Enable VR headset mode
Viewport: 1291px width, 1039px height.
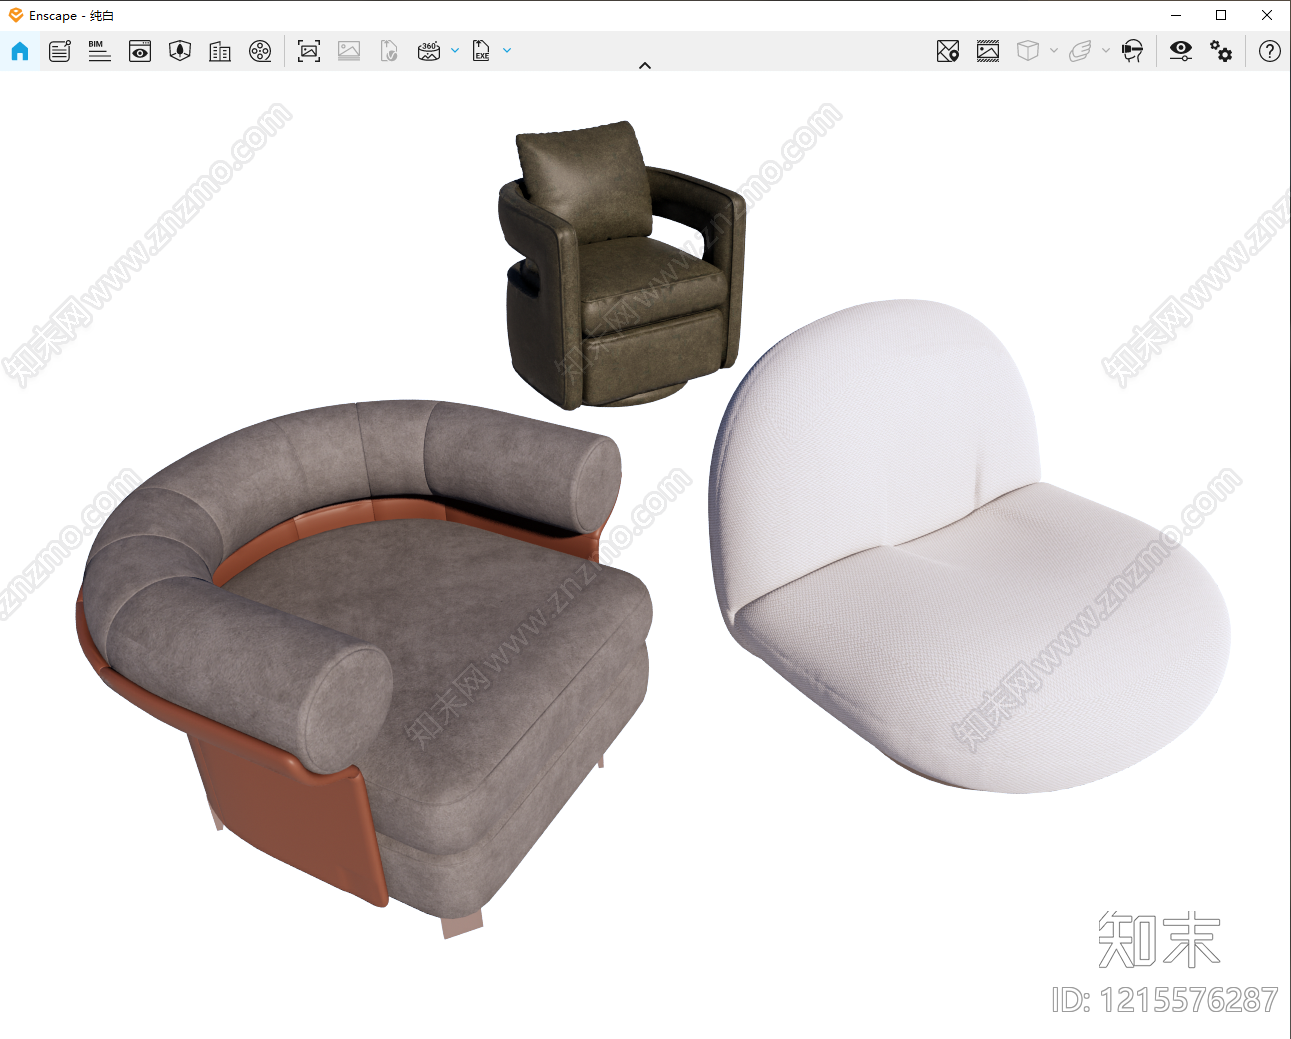(1132, 51)
